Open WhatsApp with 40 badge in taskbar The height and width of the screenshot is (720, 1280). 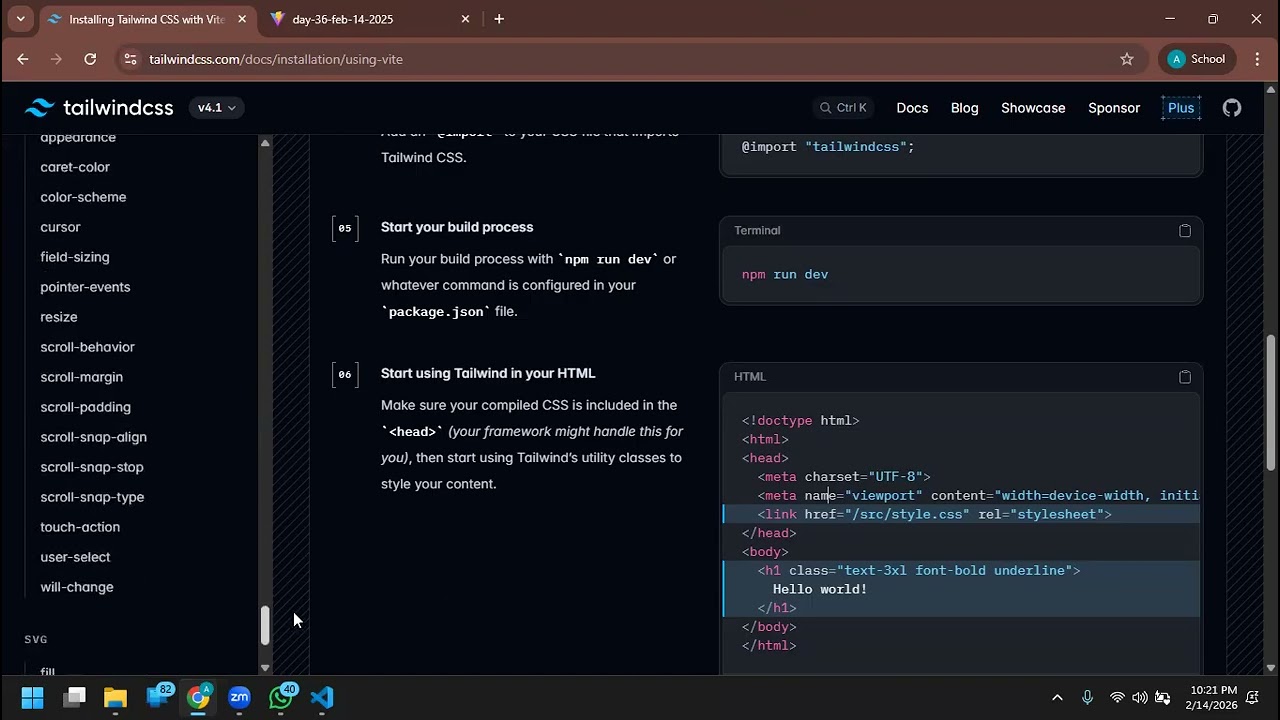click(x=281, y=698)
